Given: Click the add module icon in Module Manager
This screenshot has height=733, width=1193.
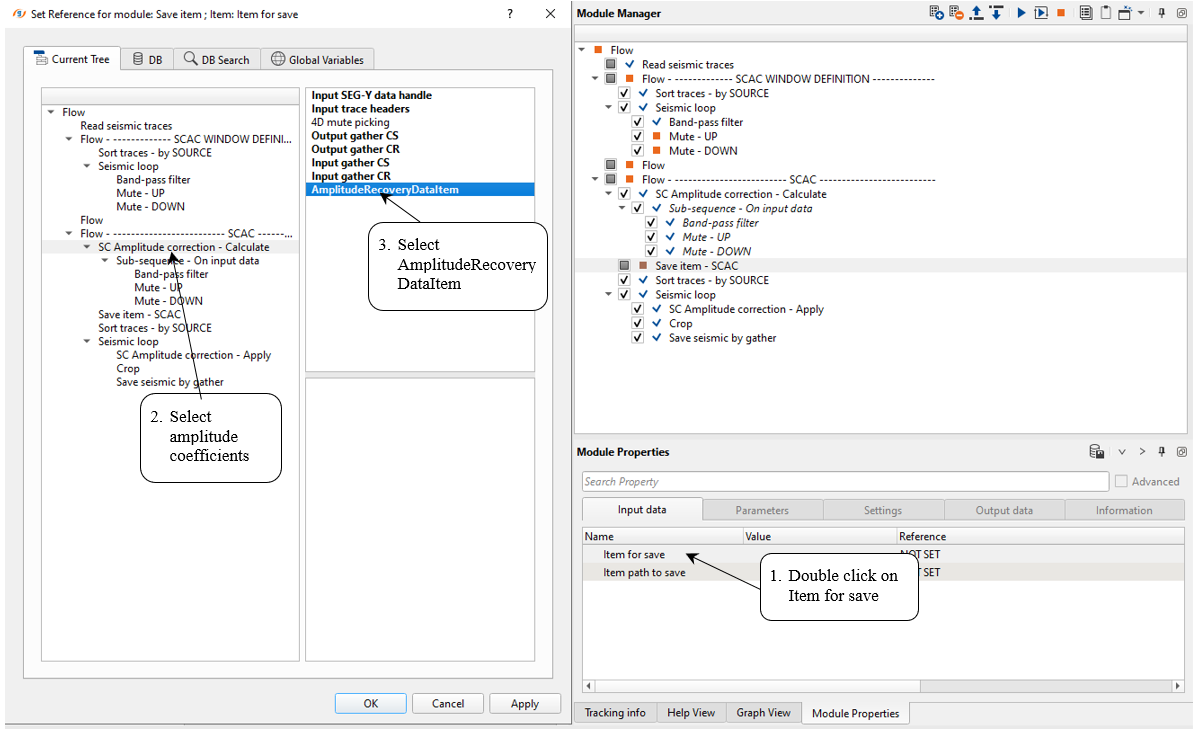Looking at the screenshot, I should pos(936,13).
